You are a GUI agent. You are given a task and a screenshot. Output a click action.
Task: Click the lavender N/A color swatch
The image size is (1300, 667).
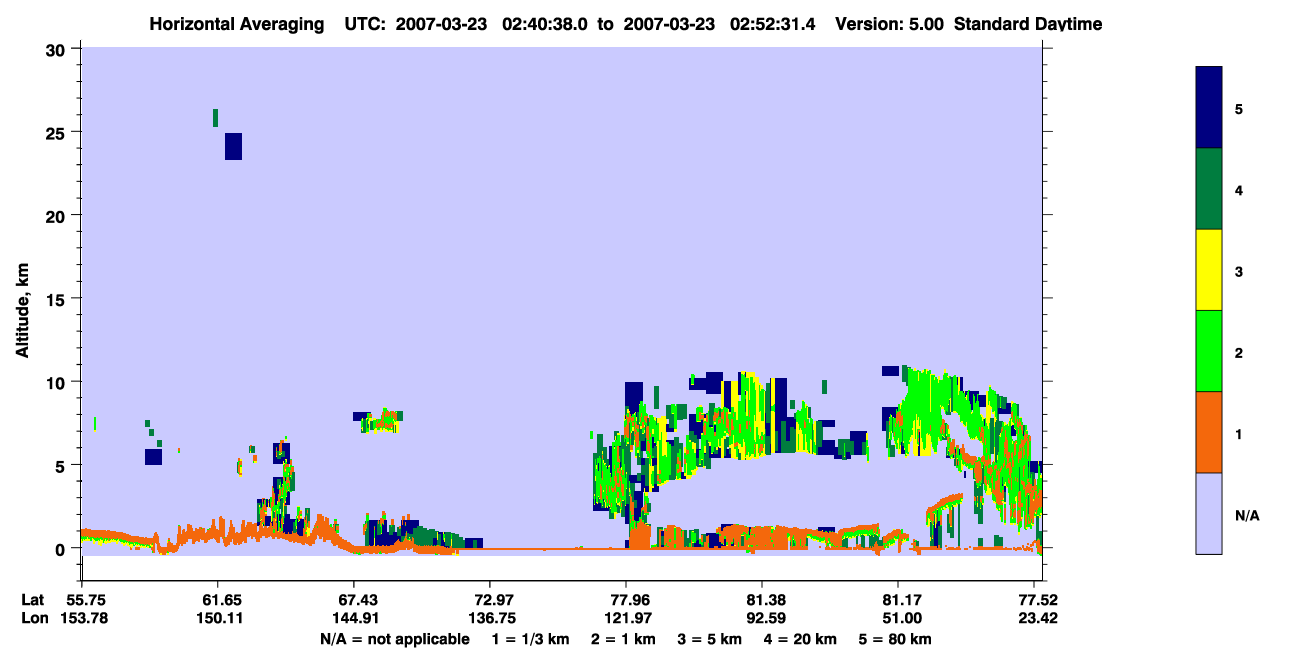pyautogui.click(x=1209, y=512)
